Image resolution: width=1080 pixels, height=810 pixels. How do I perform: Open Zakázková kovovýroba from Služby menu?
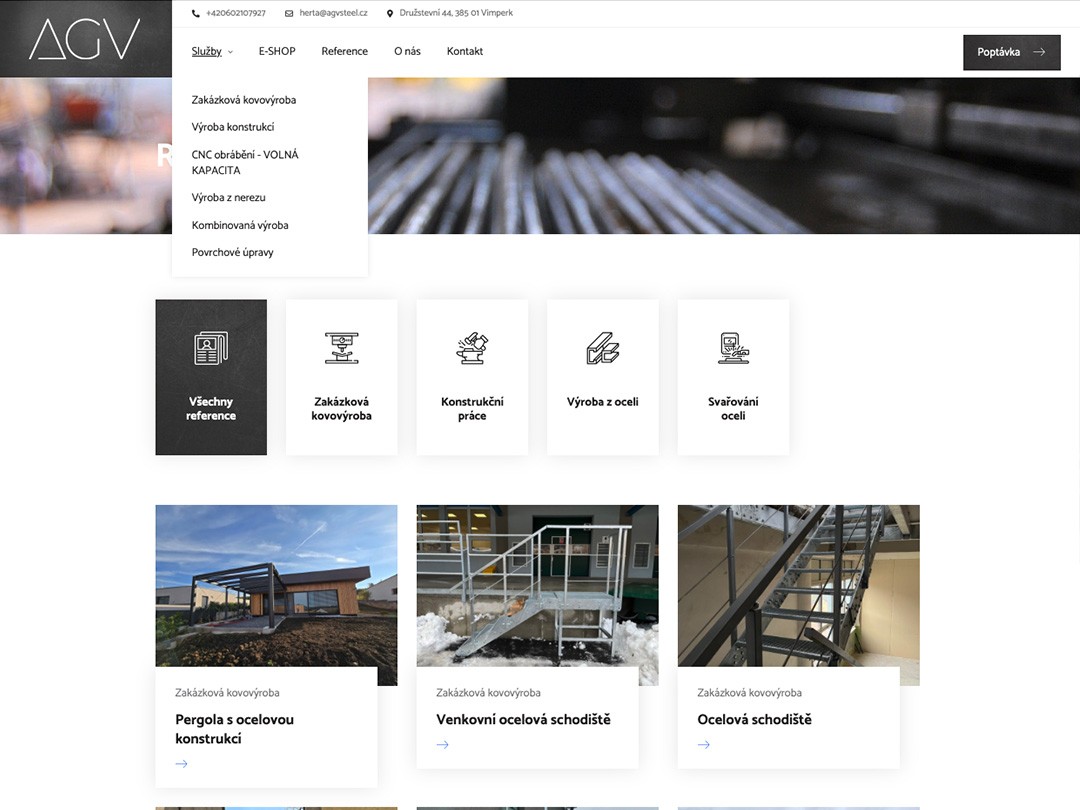[x=244, y=100]
